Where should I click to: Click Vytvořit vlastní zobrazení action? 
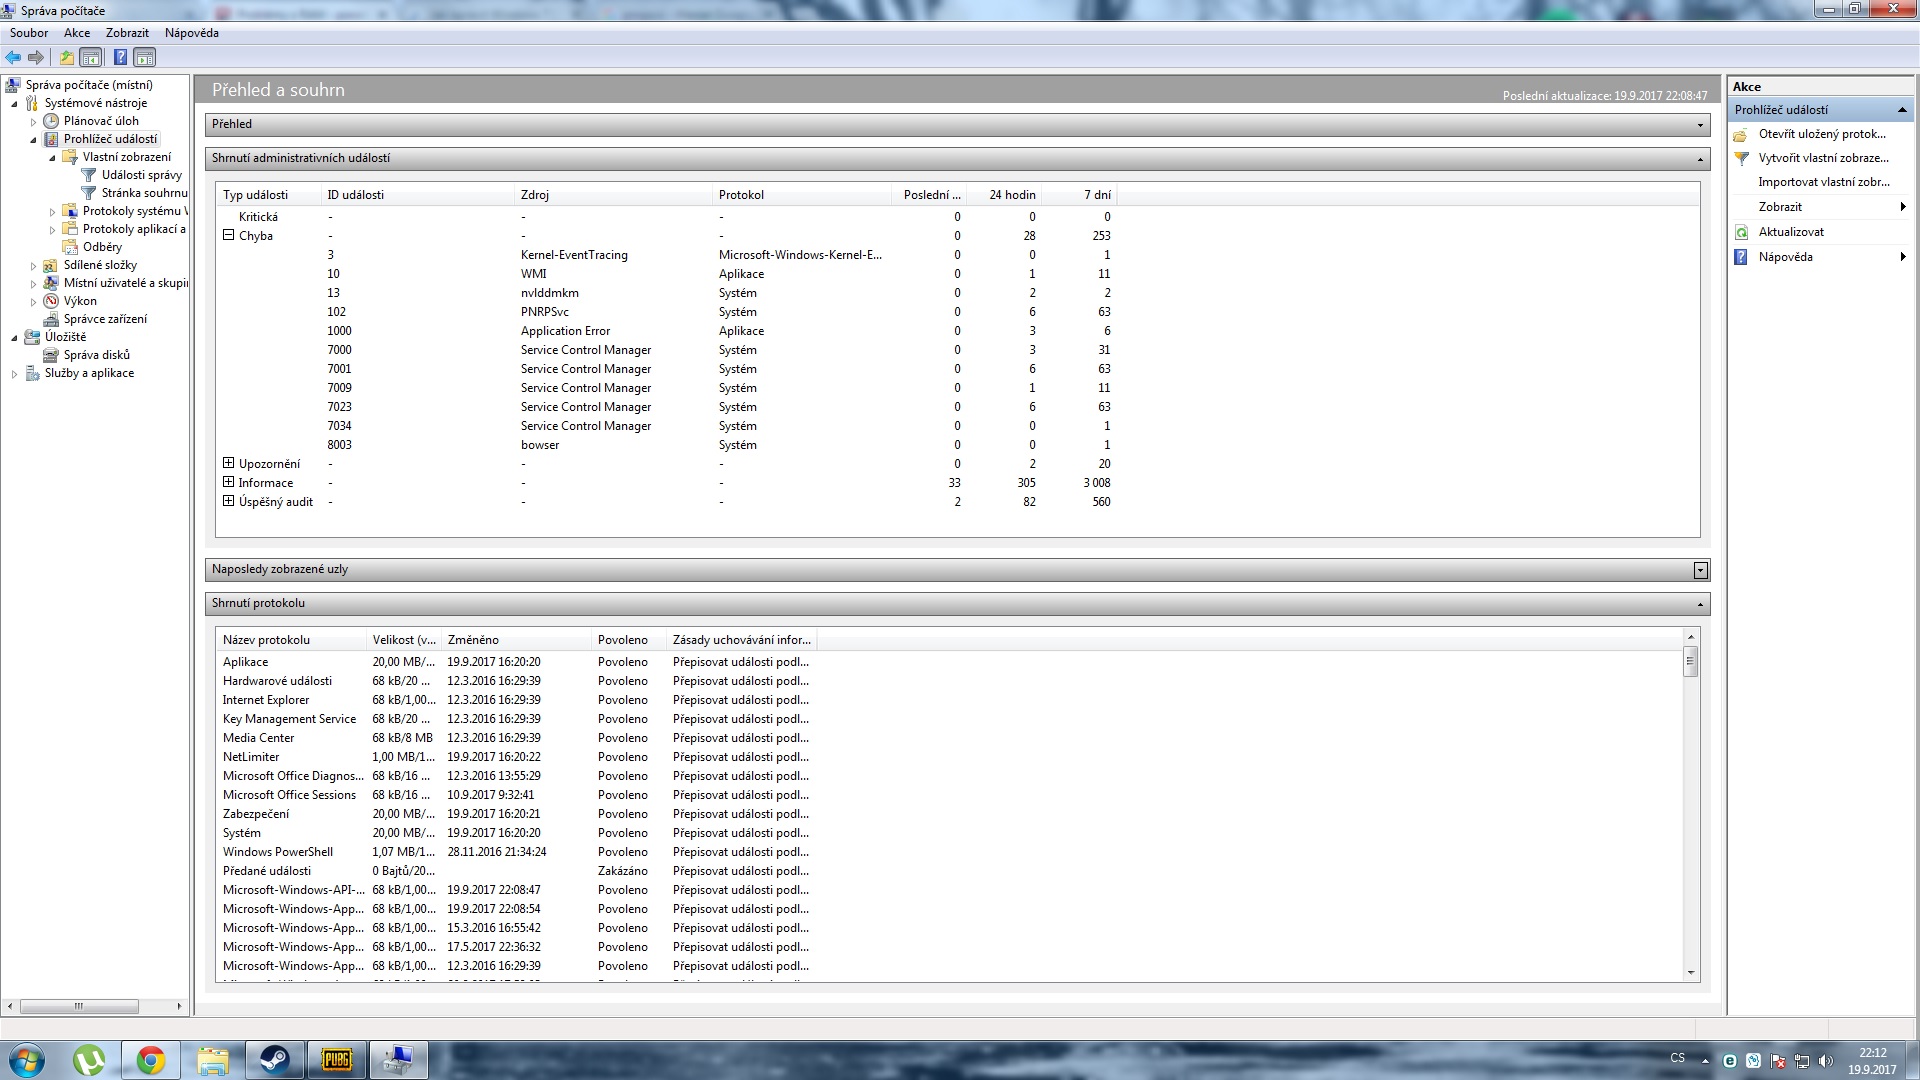click(1823, 158)
